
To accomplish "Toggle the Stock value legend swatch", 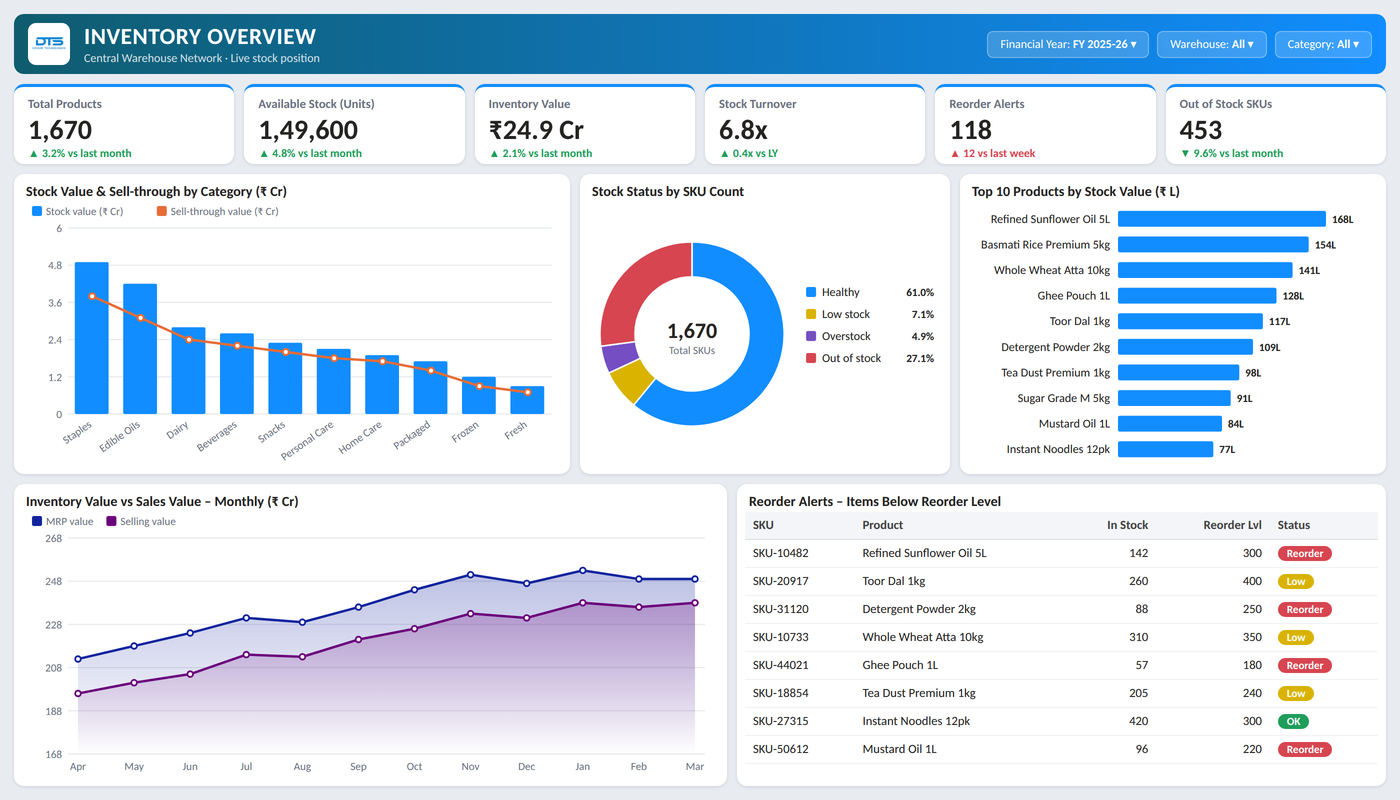I will (x=37, y=212).
